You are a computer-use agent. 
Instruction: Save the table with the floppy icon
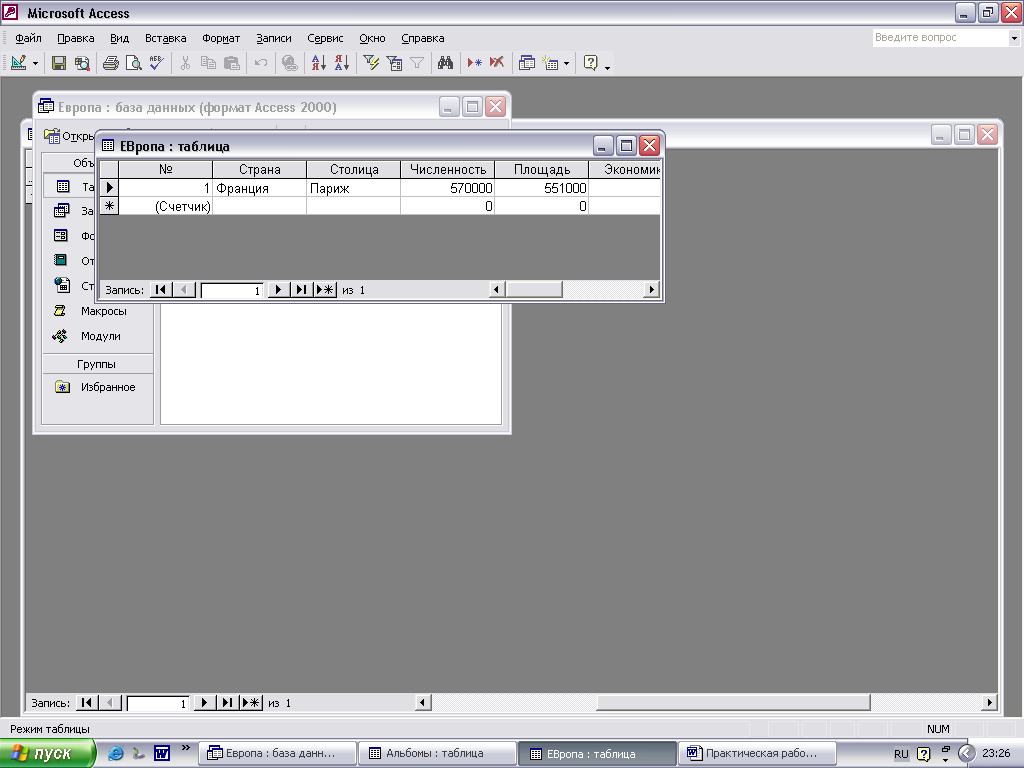[x=59, y=63]
